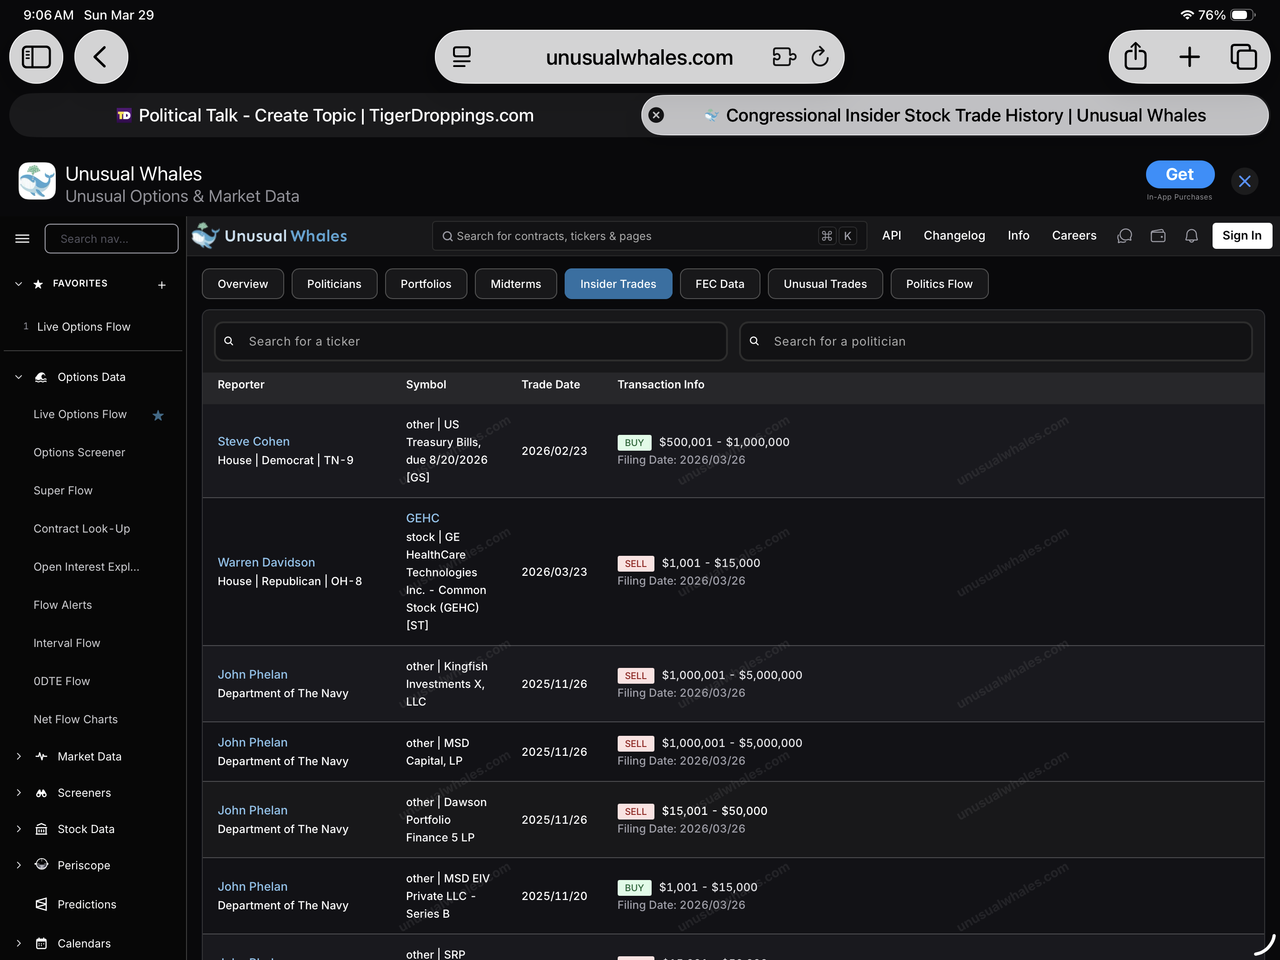Switch to Overview tab
The image size is (1280, 960).
click(x=243, y=284)
